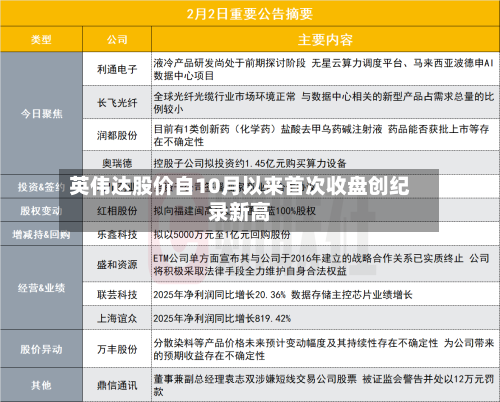Click the '盛和资源' company cell
Viewport: 500px width, 402px height.
(117, 264)
